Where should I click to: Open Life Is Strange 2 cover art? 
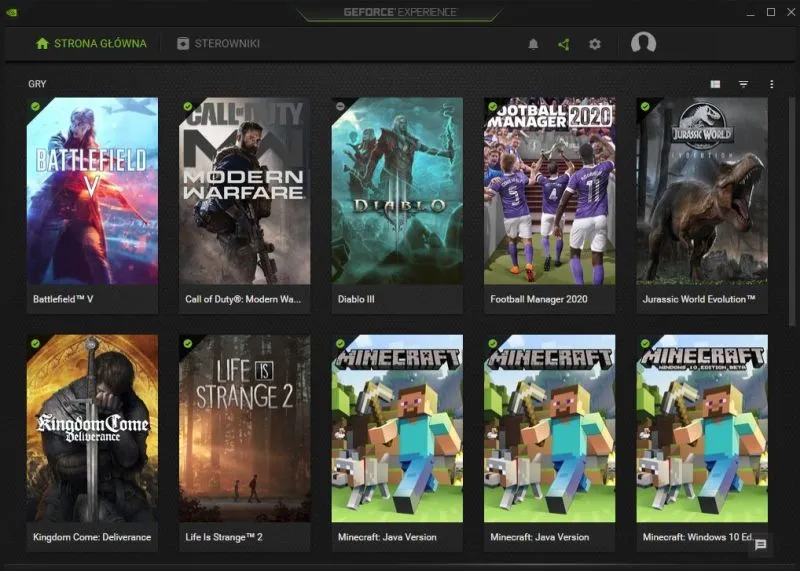coord(244,428)
